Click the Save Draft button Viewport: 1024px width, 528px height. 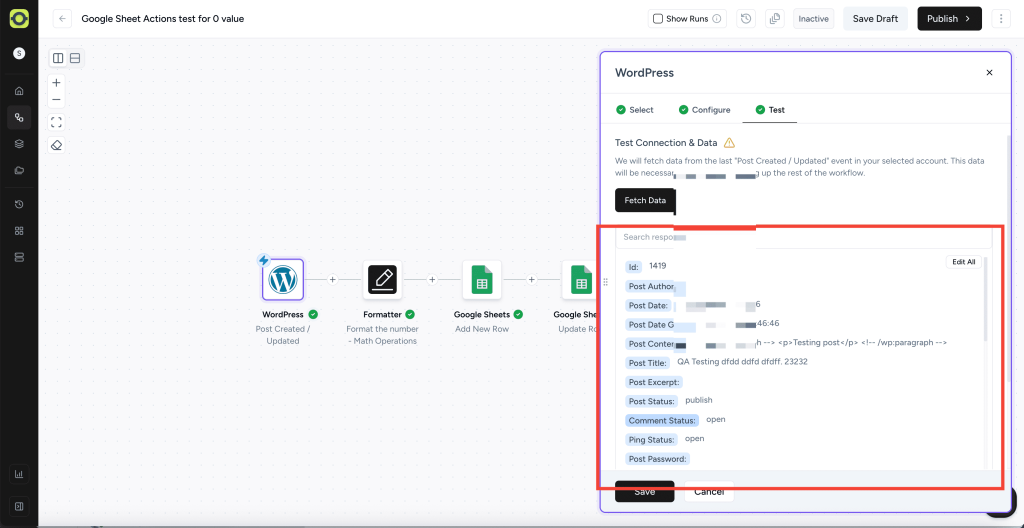coord(875,19)
